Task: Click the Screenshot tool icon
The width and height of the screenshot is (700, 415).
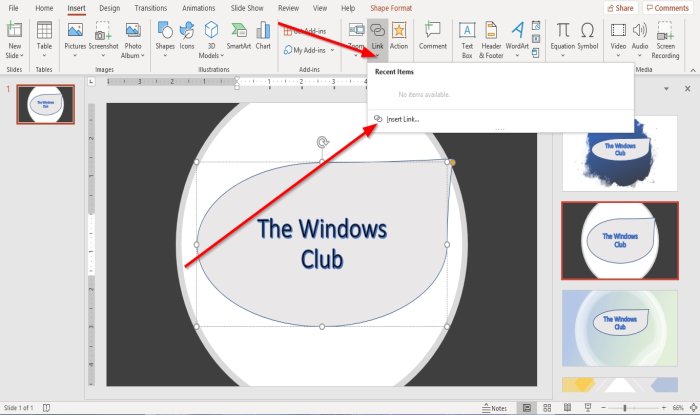Action: click(x=103, y=30)
